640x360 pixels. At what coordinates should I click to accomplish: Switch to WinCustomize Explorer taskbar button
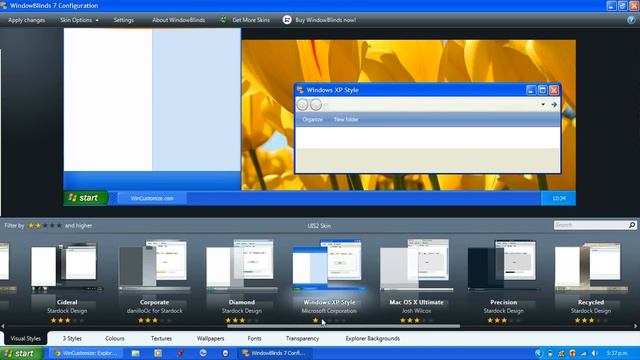click(x=86, y=353)
